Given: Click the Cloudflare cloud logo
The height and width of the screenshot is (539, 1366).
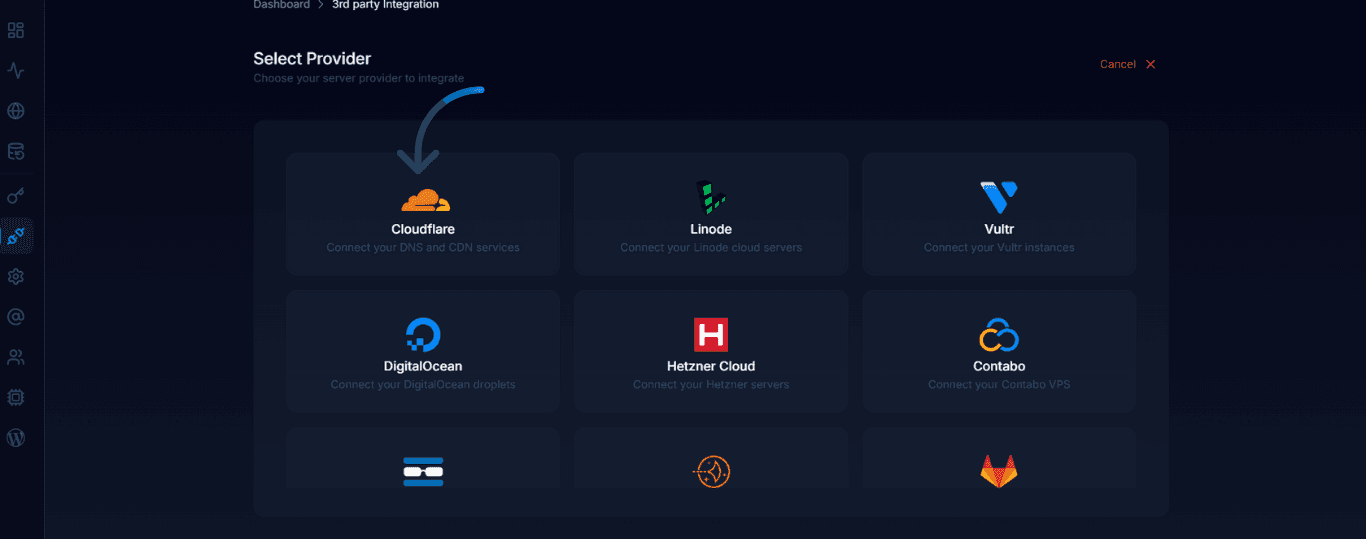Looking at the screenshot, I should pos(425,200).
